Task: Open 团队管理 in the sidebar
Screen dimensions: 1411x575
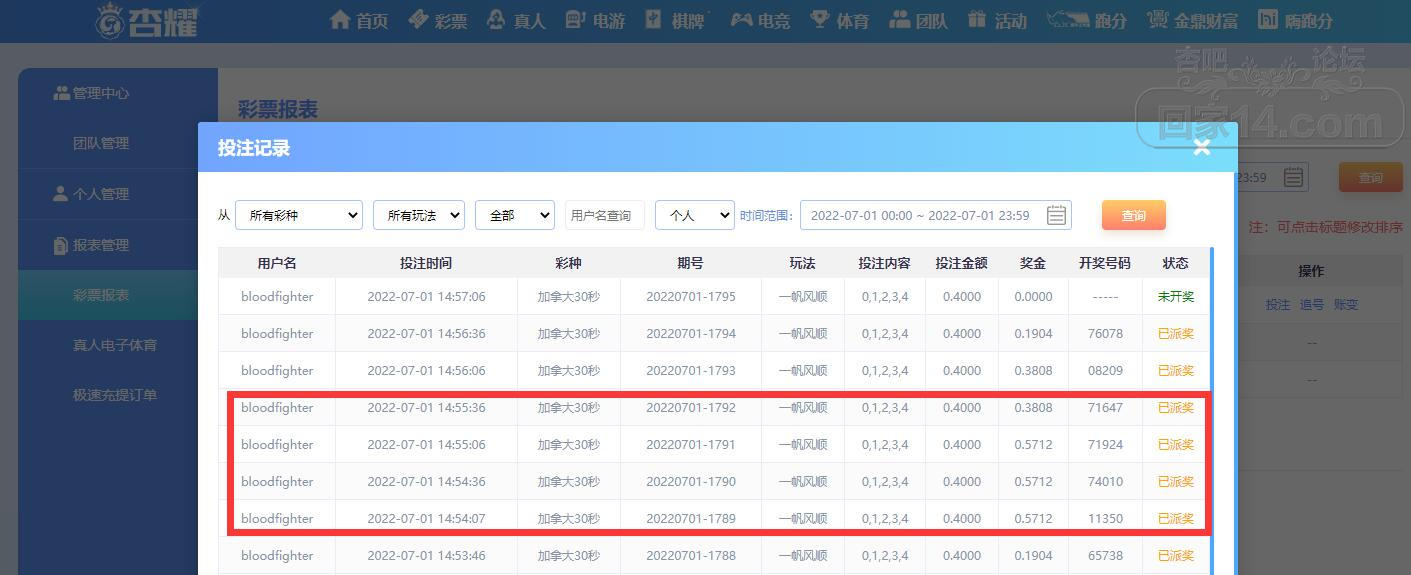Action: (x=117, y=143)
